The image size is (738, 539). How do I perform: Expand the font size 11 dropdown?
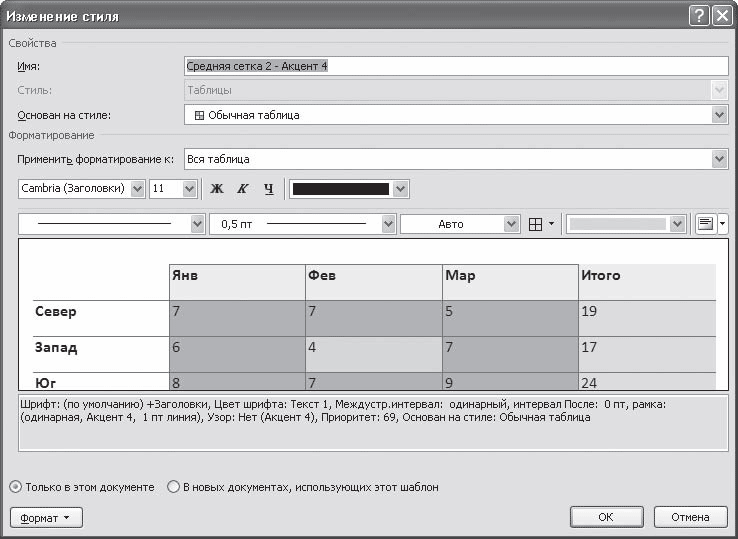[x=189, y=189]
